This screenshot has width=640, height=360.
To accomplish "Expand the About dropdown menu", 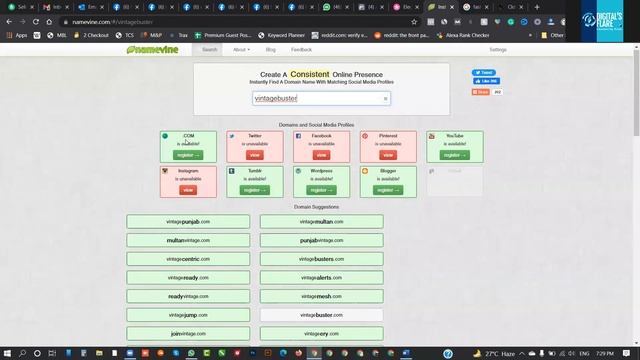I will click(x=241, y=50).
